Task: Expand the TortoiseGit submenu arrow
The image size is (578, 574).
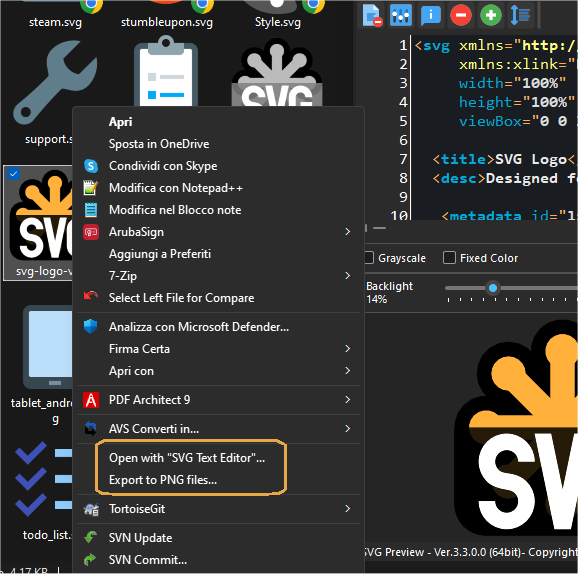Action: click(x=347, y=509)
